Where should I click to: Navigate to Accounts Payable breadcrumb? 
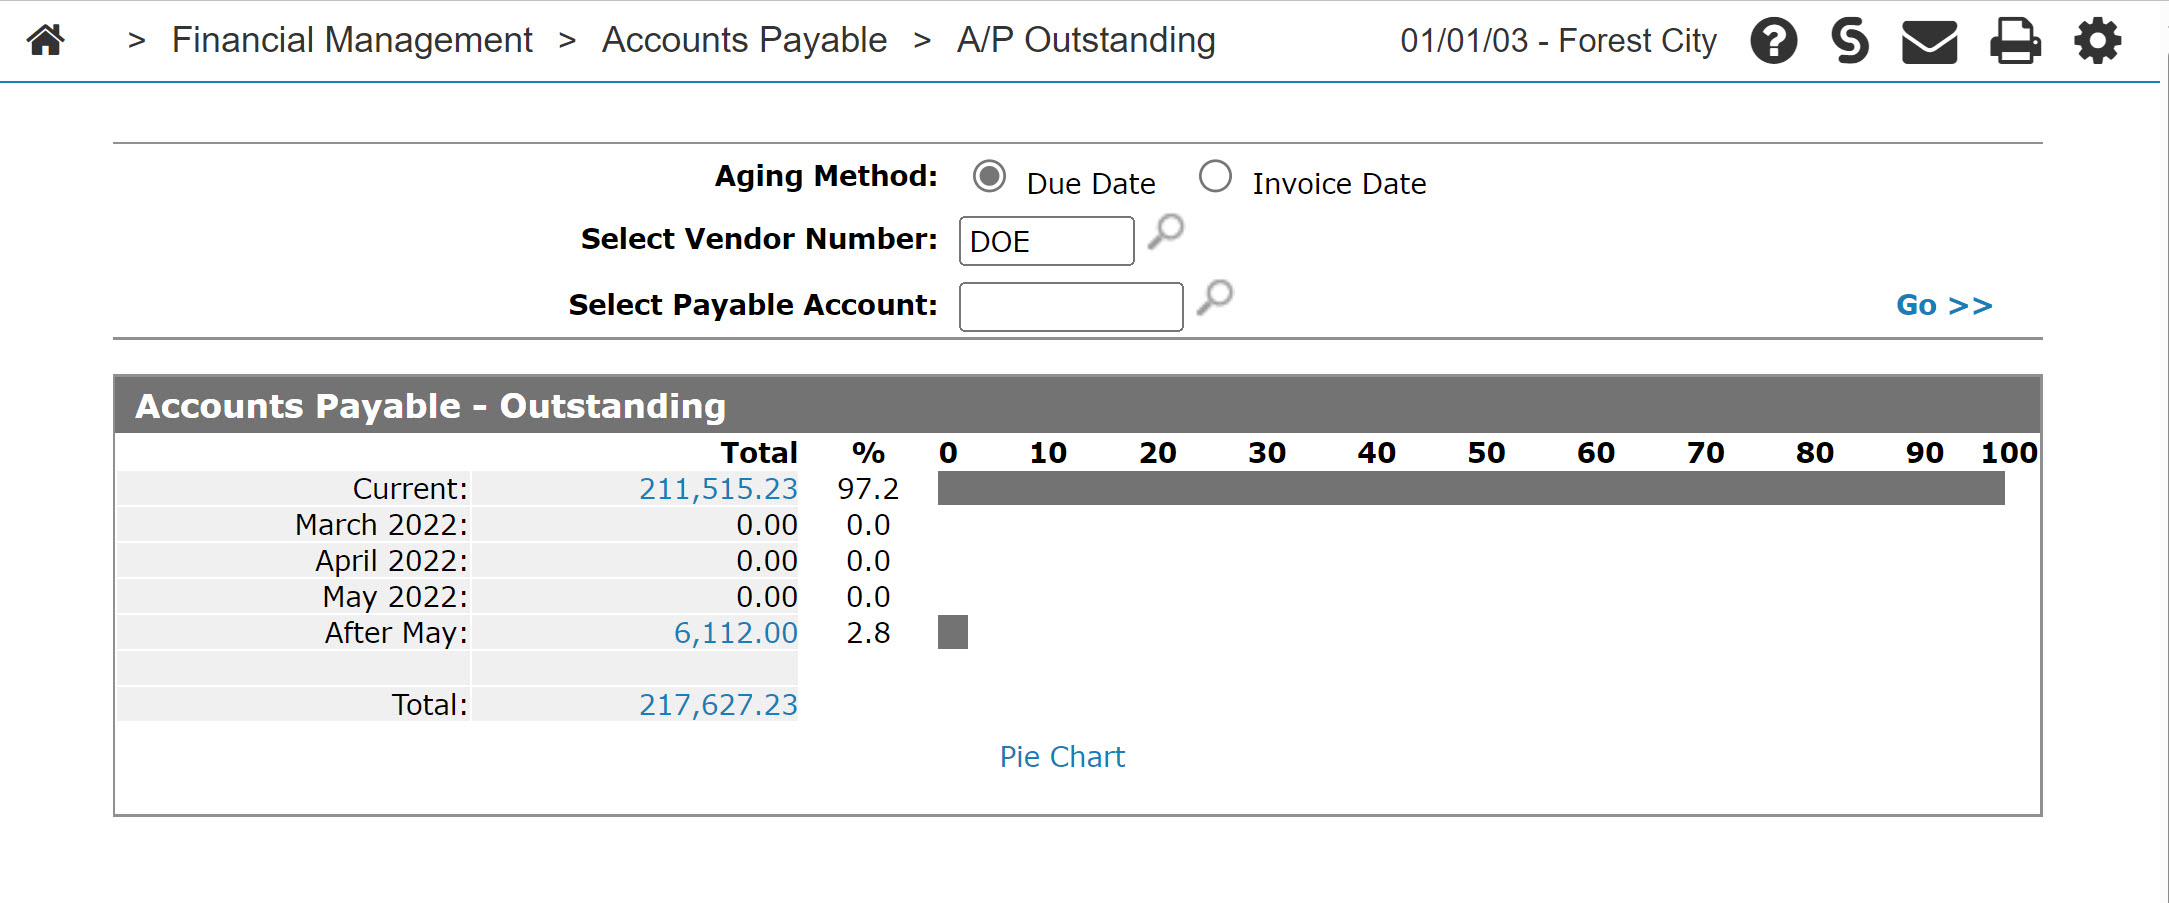tap(744, 40)
